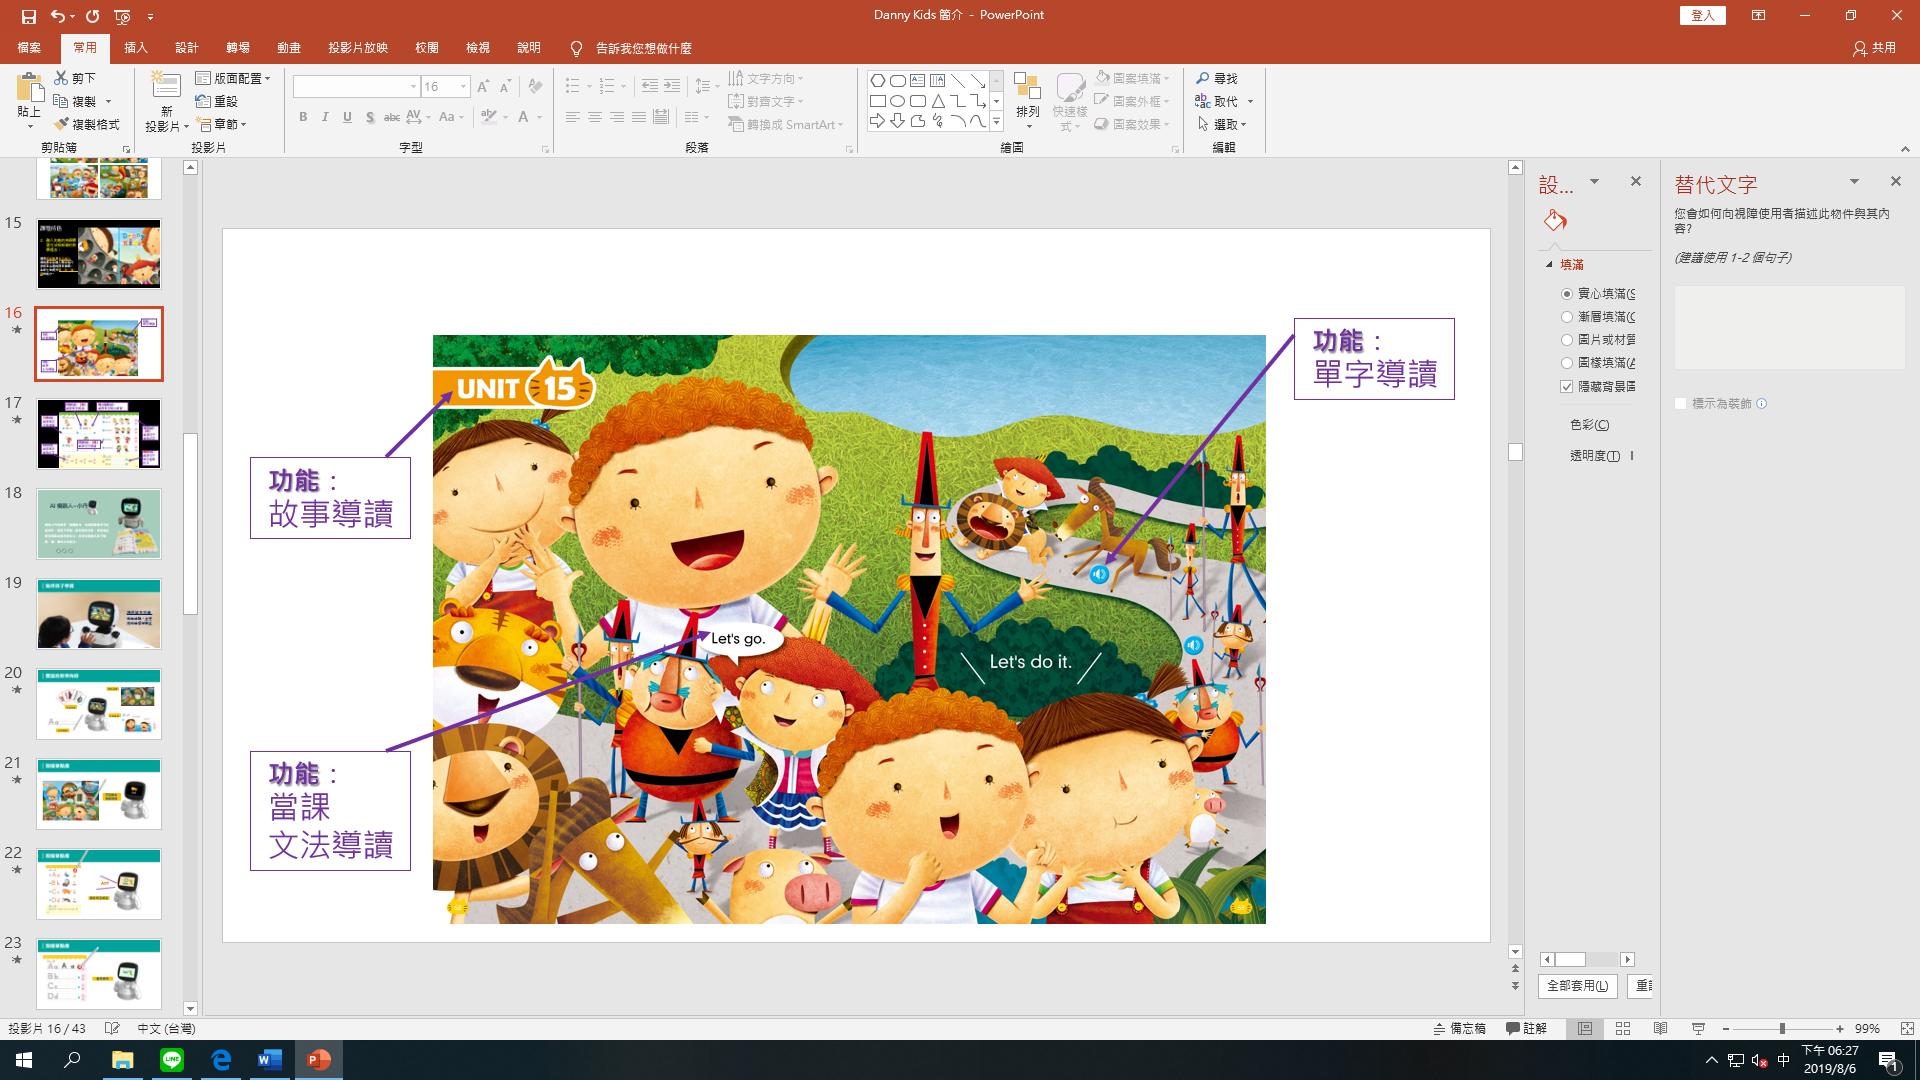
Task: Adjust the zoom slider handle
Action: [1782, 1028]
